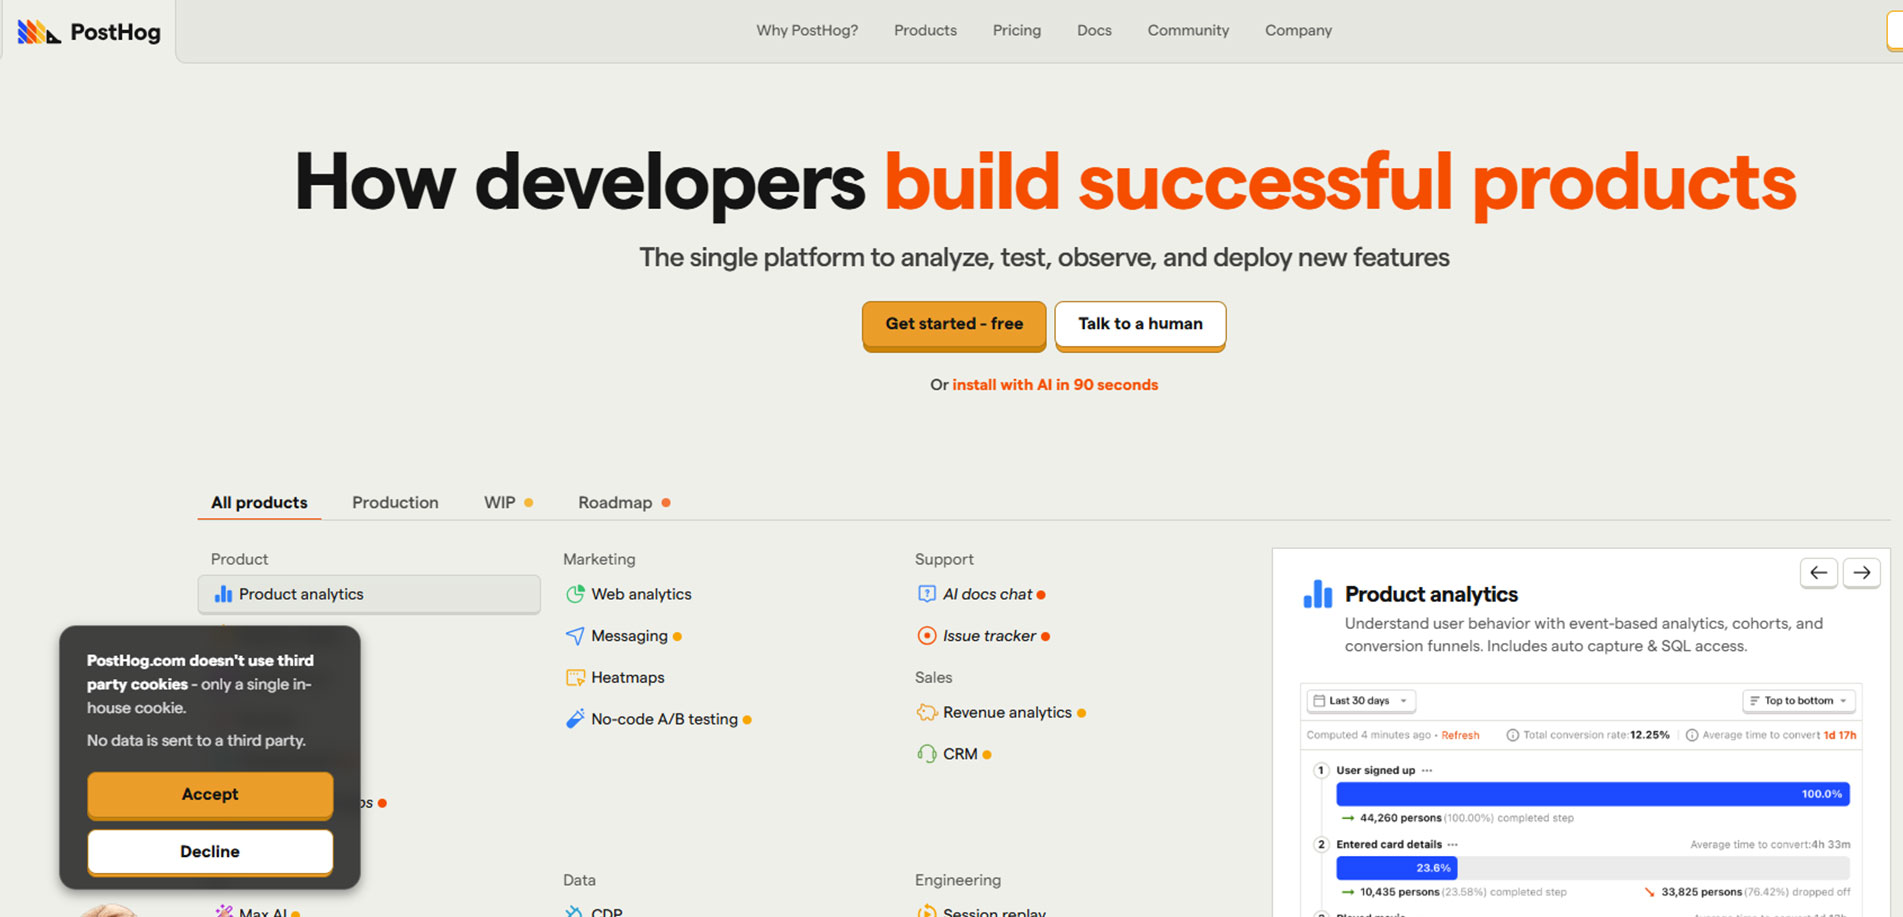Screen dimensions: 1903x917
Task: Click the Revenue analytics piggy bank icon
Action: [x=927, y=712]
